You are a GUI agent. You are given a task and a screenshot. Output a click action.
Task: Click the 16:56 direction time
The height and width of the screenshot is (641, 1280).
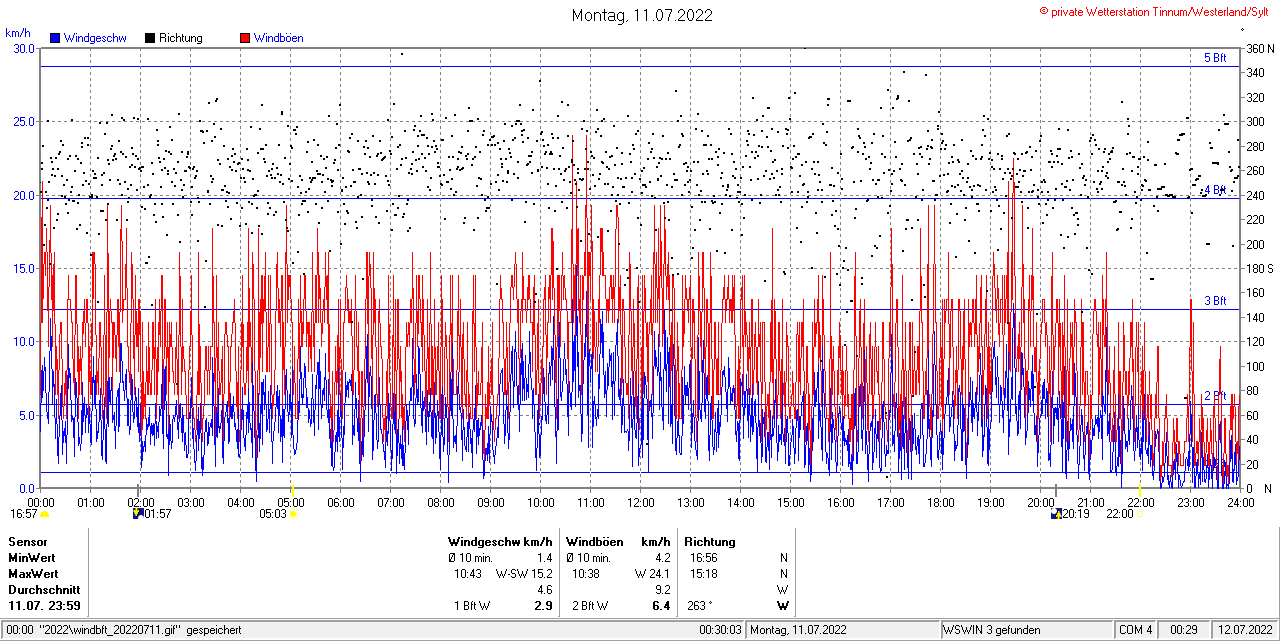[x=703, y=558]
